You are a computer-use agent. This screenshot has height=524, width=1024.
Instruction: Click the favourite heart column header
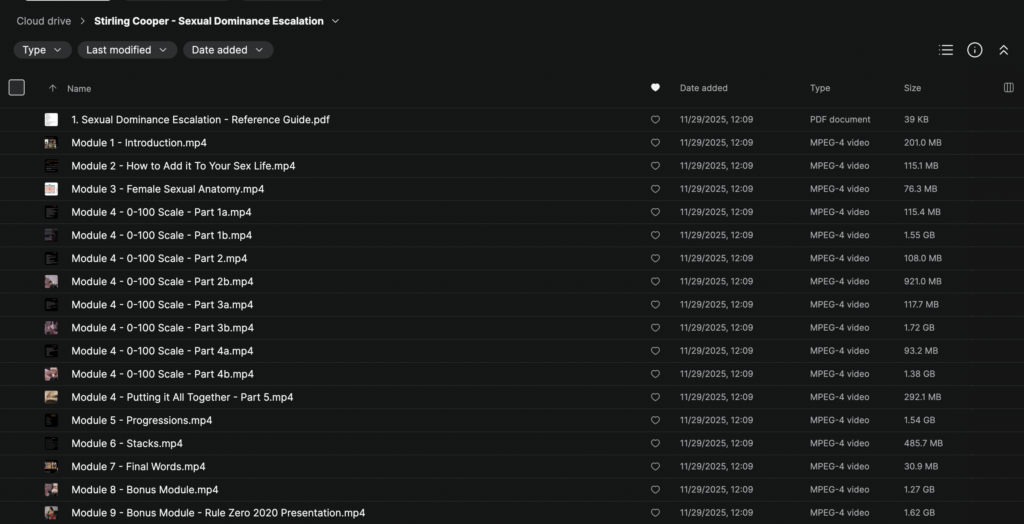655,88
